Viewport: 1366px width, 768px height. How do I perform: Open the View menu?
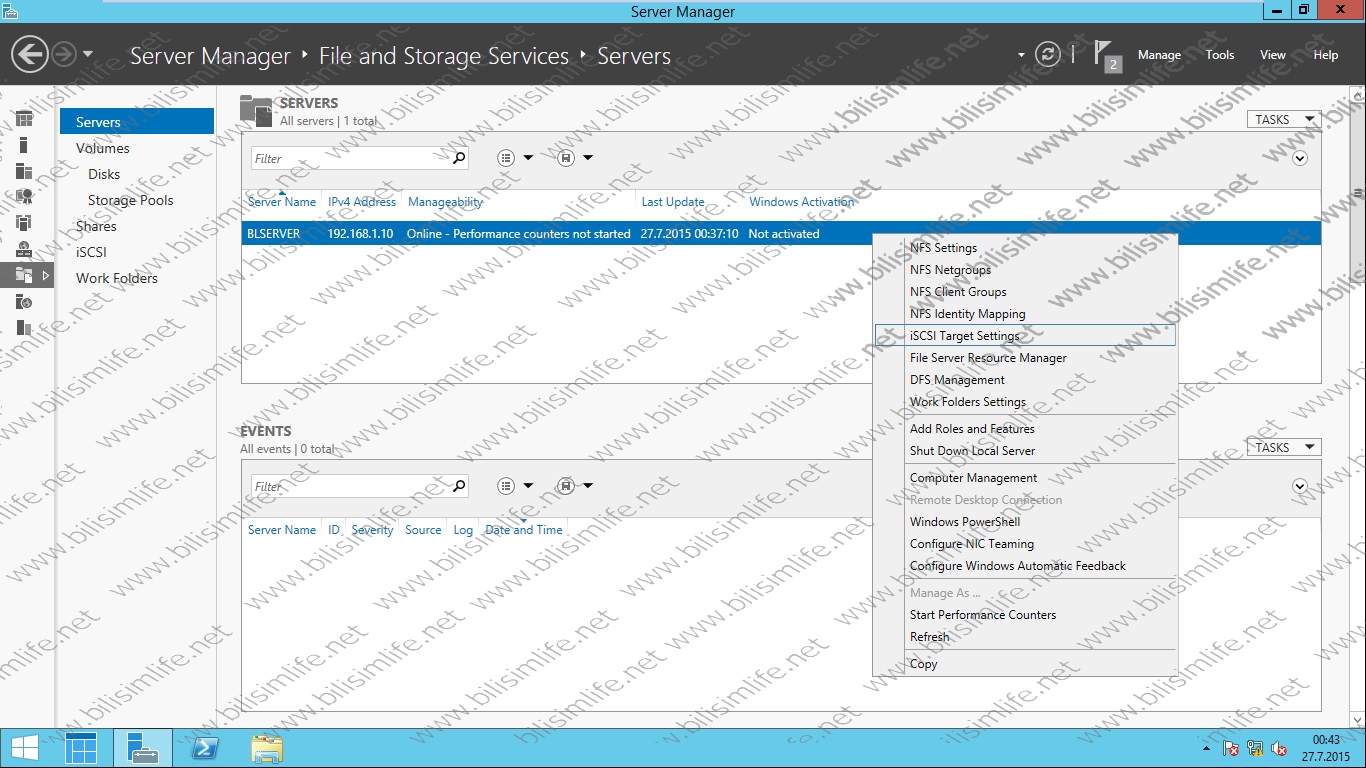click(x=1273, y=55)
